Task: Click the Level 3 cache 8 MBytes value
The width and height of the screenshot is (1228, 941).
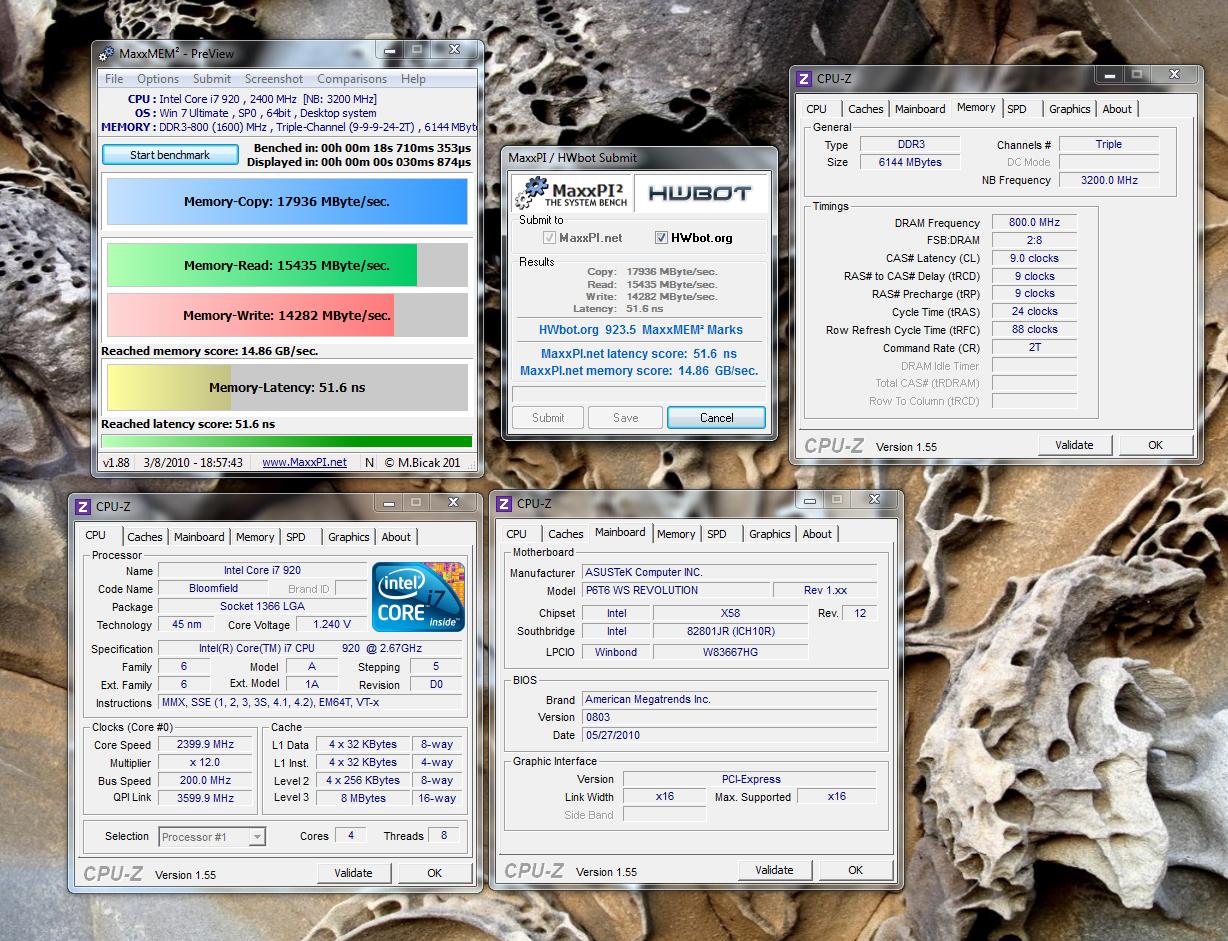Action: click(362, 799)
